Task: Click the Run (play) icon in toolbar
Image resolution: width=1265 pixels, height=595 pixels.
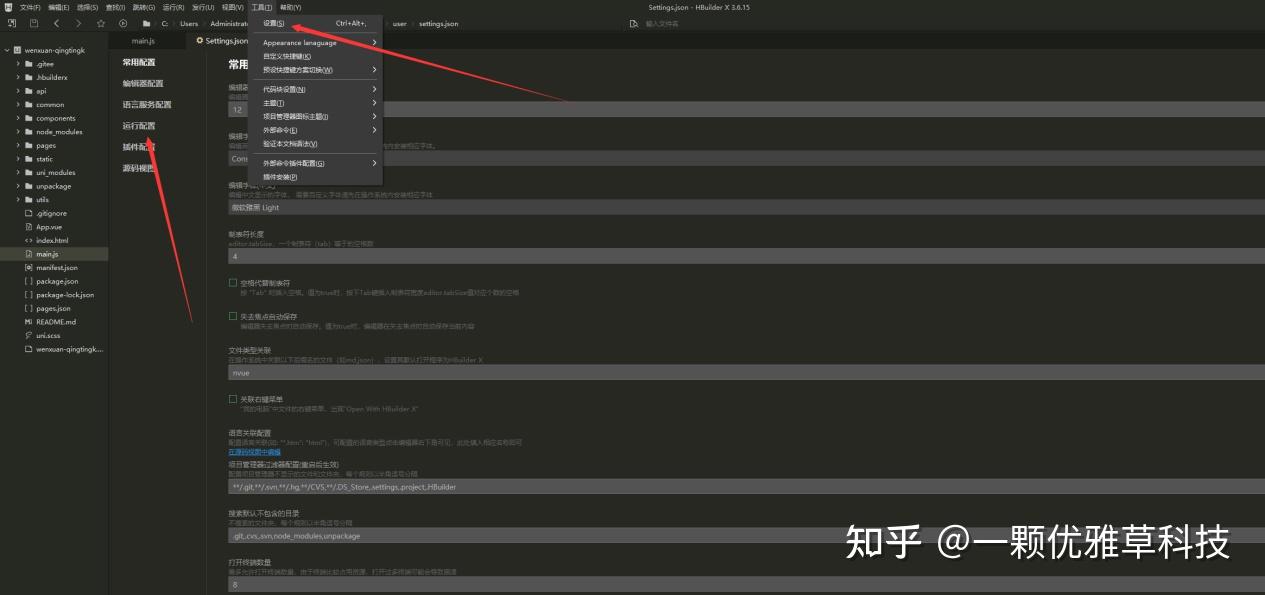Action: pyautogui.click(x=122, y=23)
